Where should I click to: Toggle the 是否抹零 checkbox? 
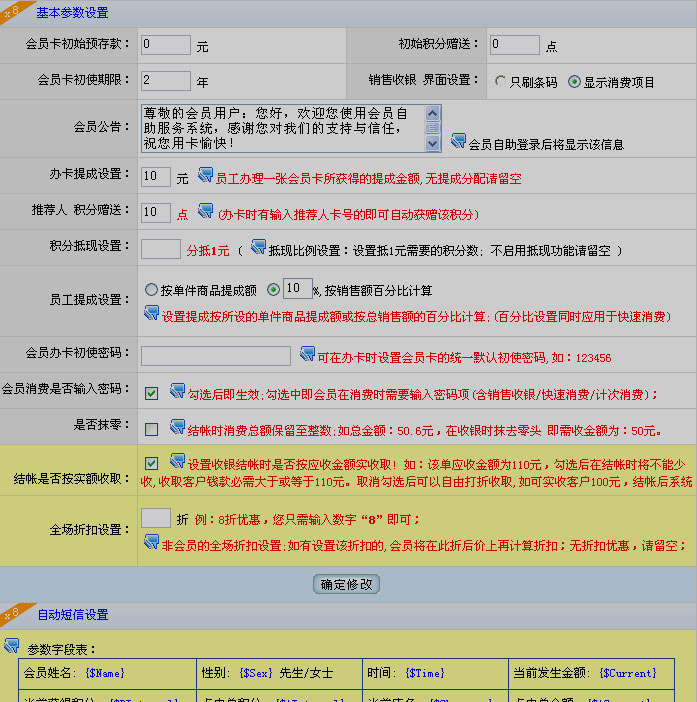(151, 429)
